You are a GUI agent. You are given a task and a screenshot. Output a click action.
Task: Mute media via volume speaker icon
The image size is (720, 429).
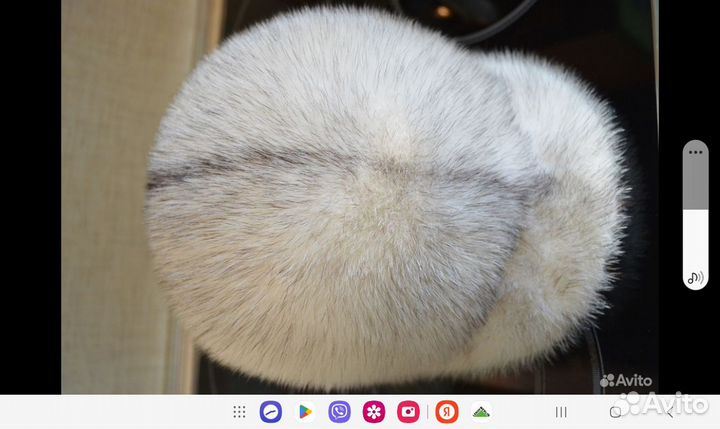(695, 277)
